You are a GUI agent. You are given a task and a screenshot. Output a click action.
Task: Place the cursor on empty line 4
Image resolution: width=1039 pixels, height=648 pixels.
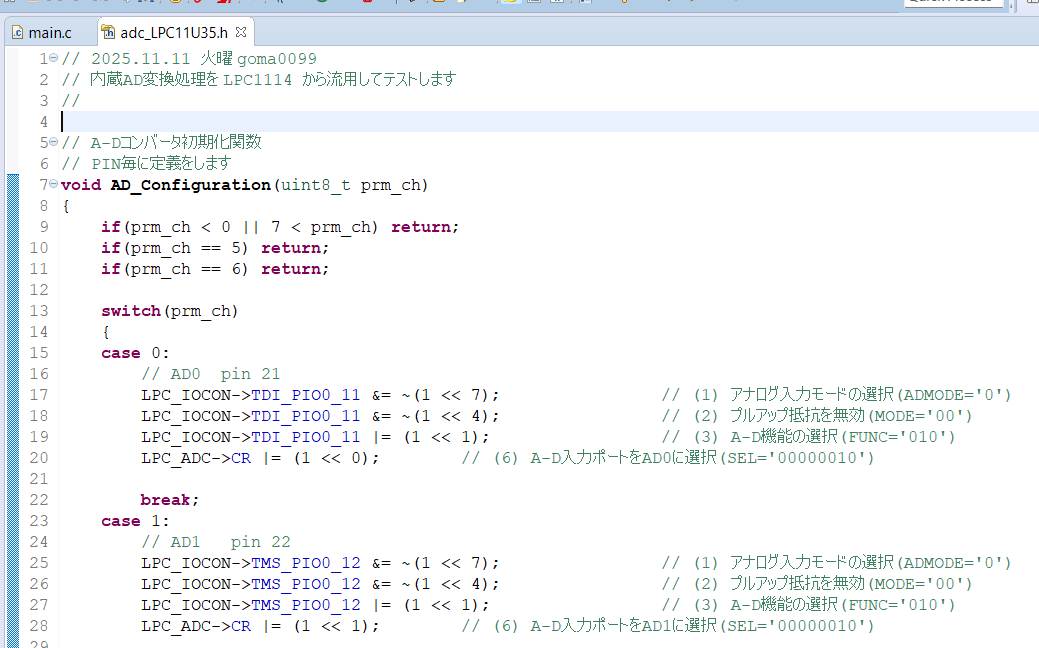click(300, 122)
